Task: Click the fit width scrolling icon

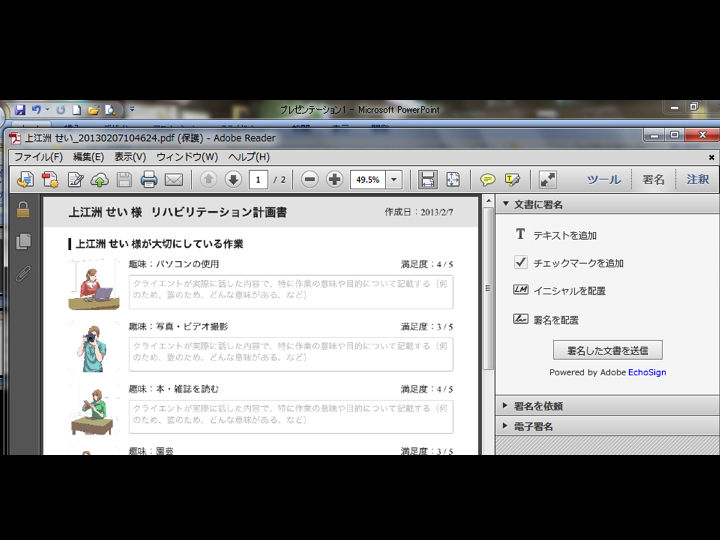Action: 428,180
